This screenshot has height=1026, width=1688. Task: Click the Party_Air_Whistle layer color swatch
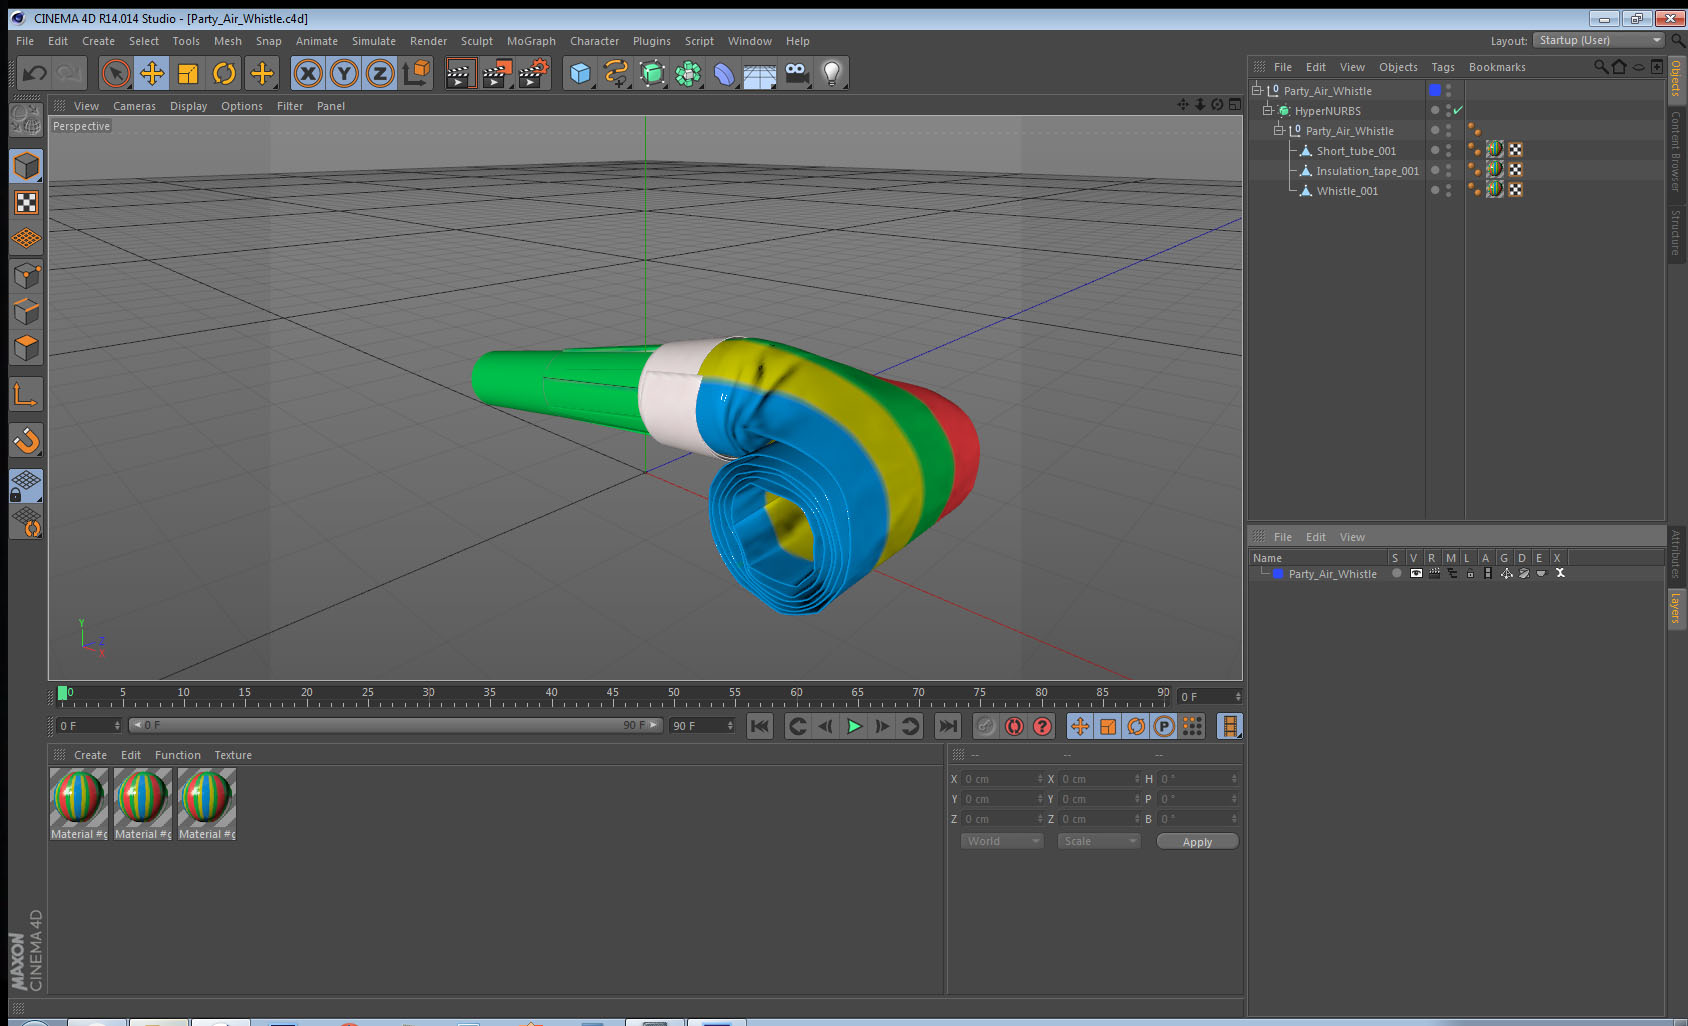click(x=1278, y=574)
